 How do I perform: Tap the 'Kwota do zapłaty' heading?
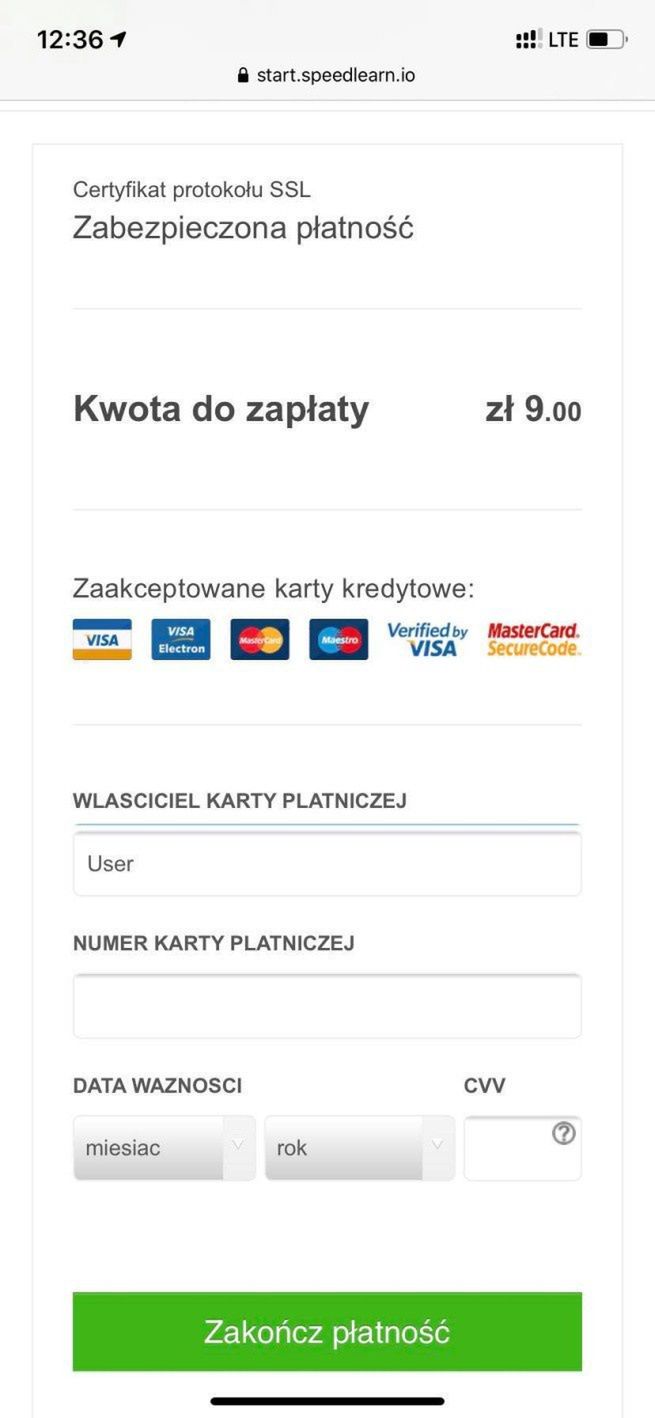220,408
